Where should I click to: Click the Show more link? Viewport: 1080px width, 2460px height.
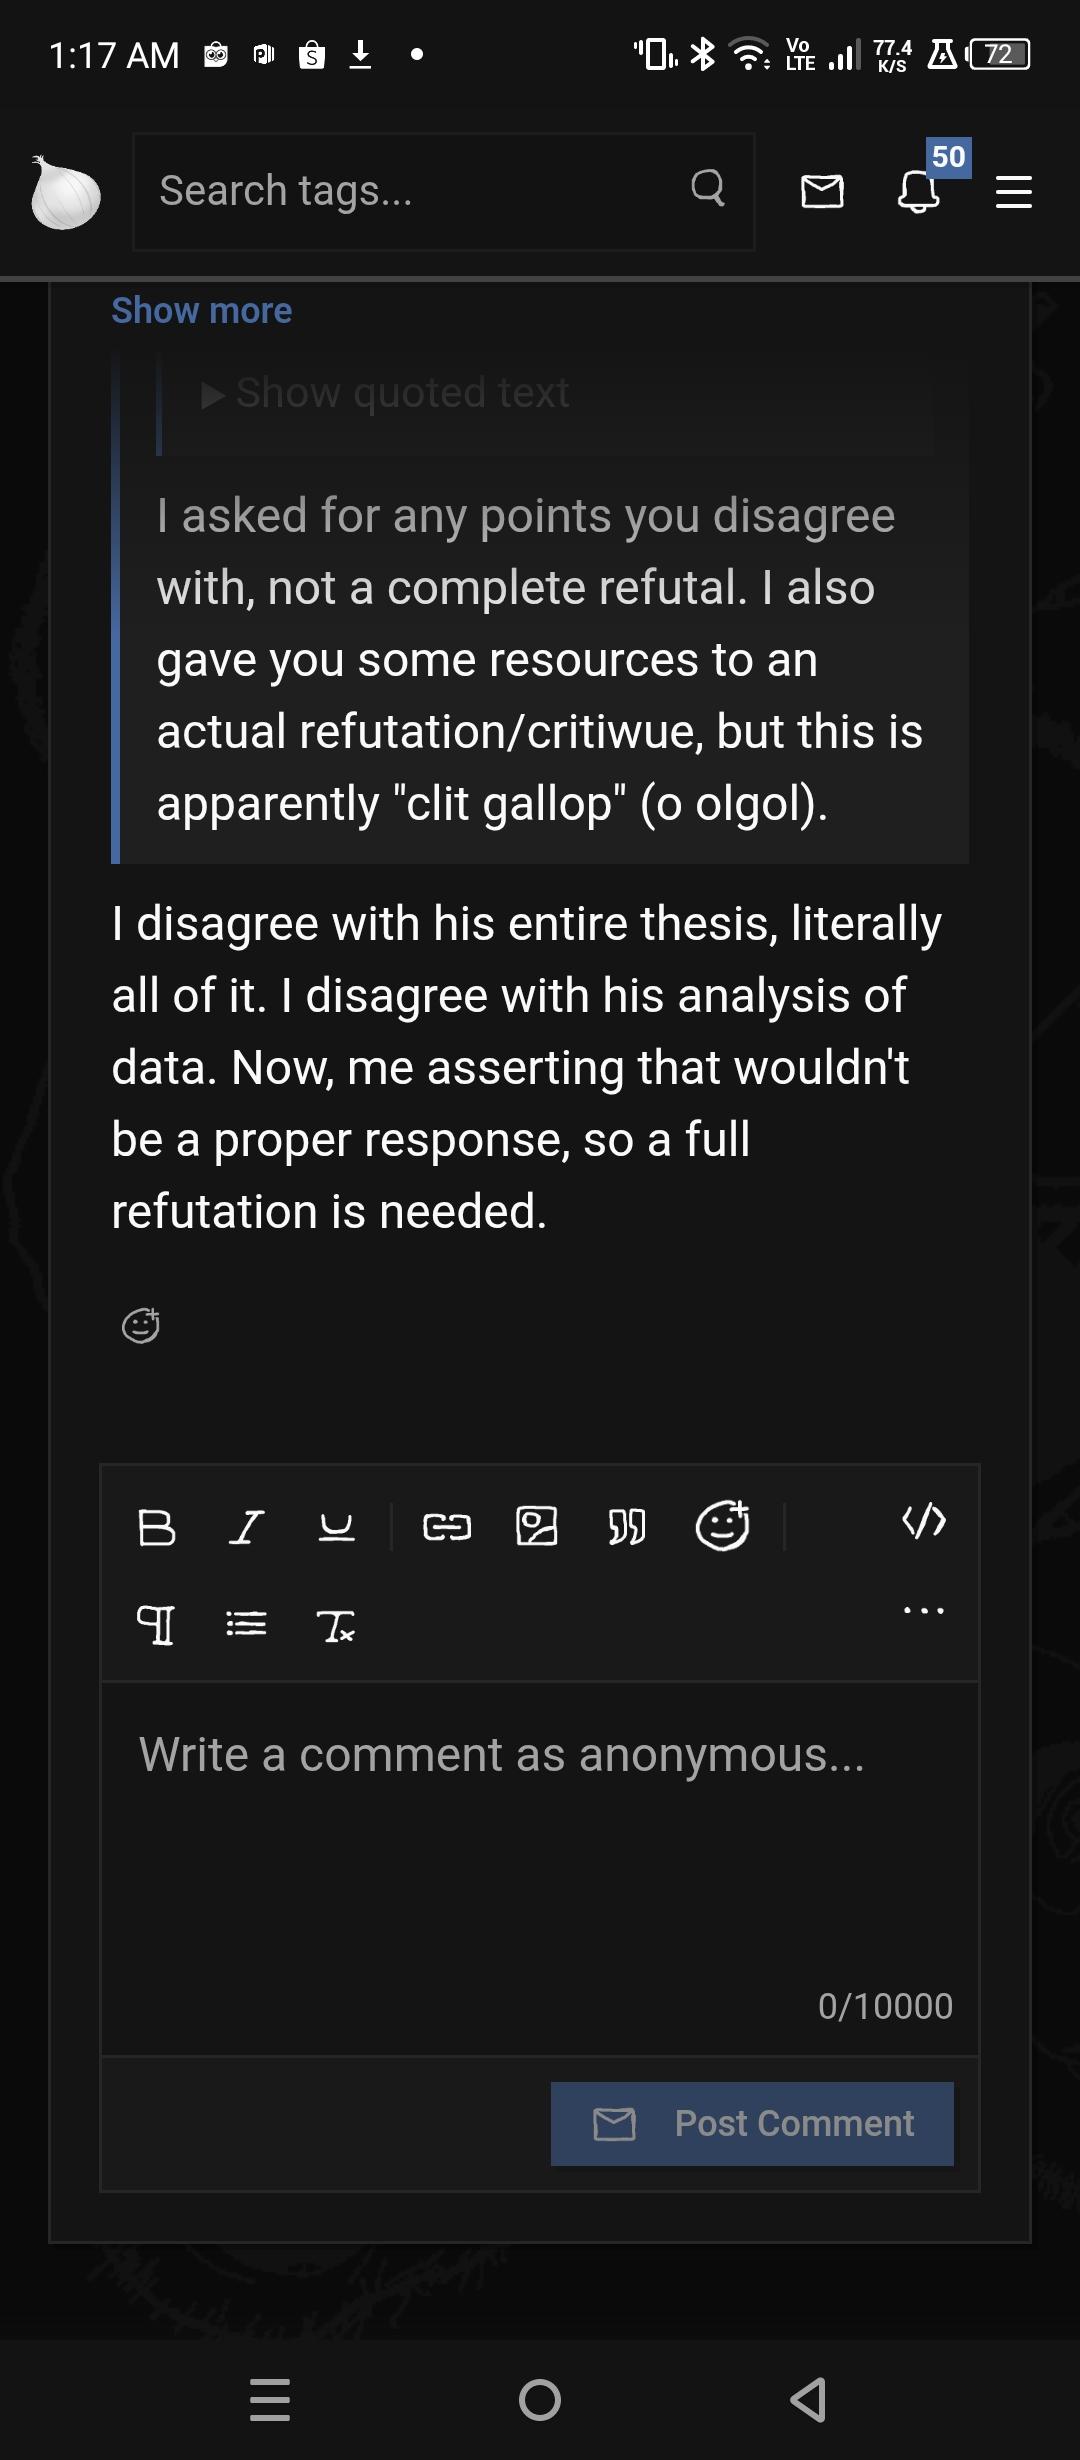(201, 311)
